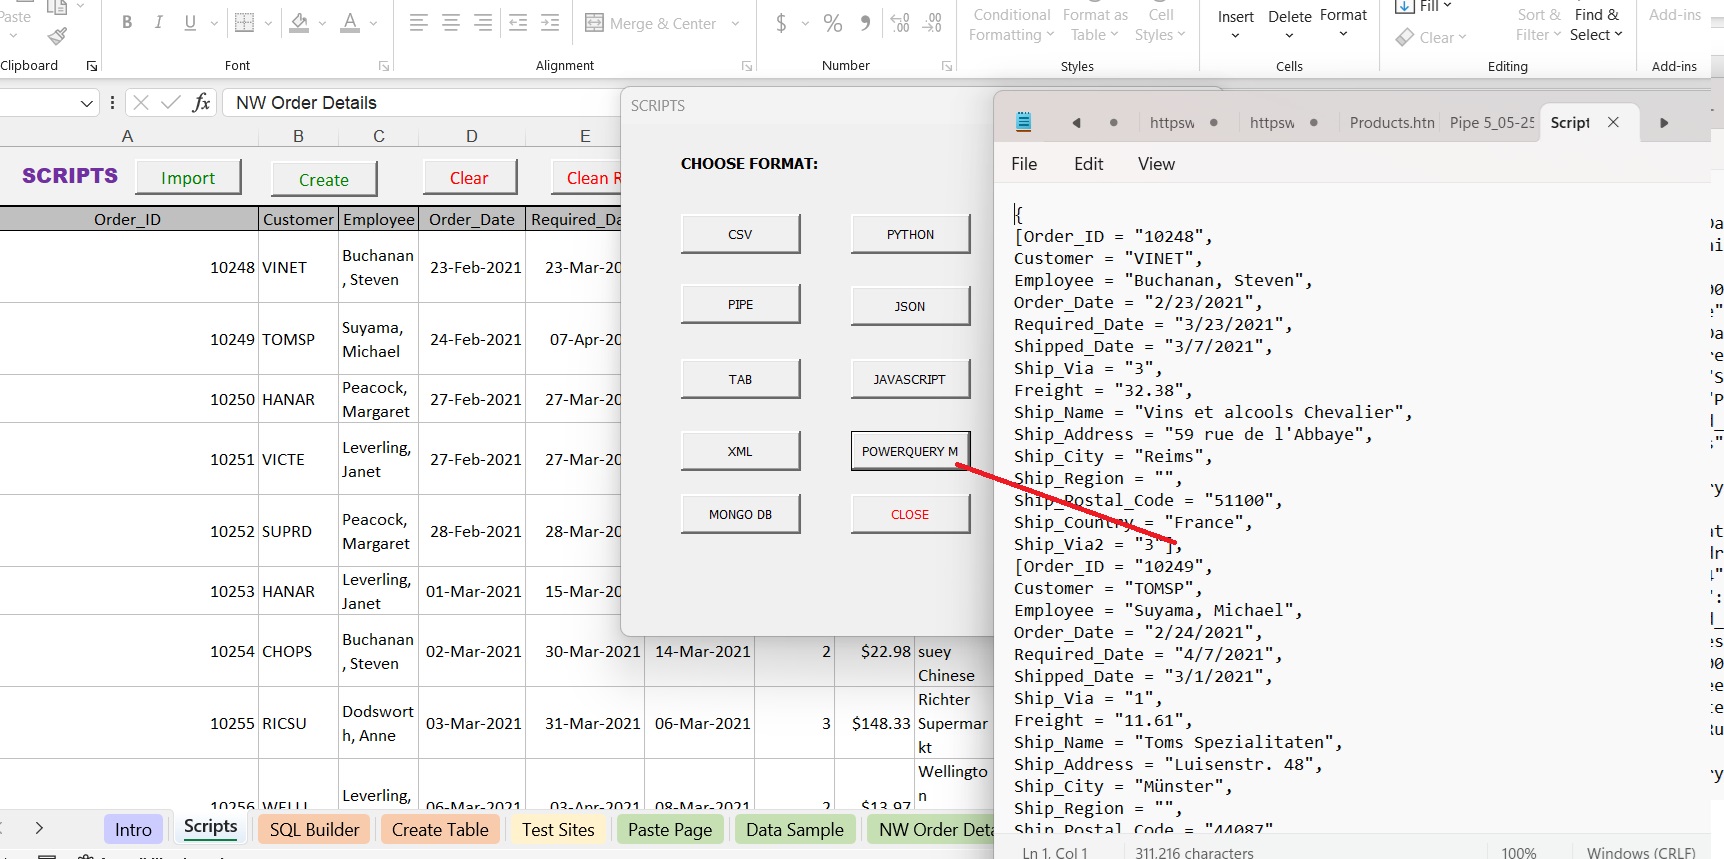The image size is (1724, 859).
Task: Increase indent in Alignment group
Action: point(550,22)
